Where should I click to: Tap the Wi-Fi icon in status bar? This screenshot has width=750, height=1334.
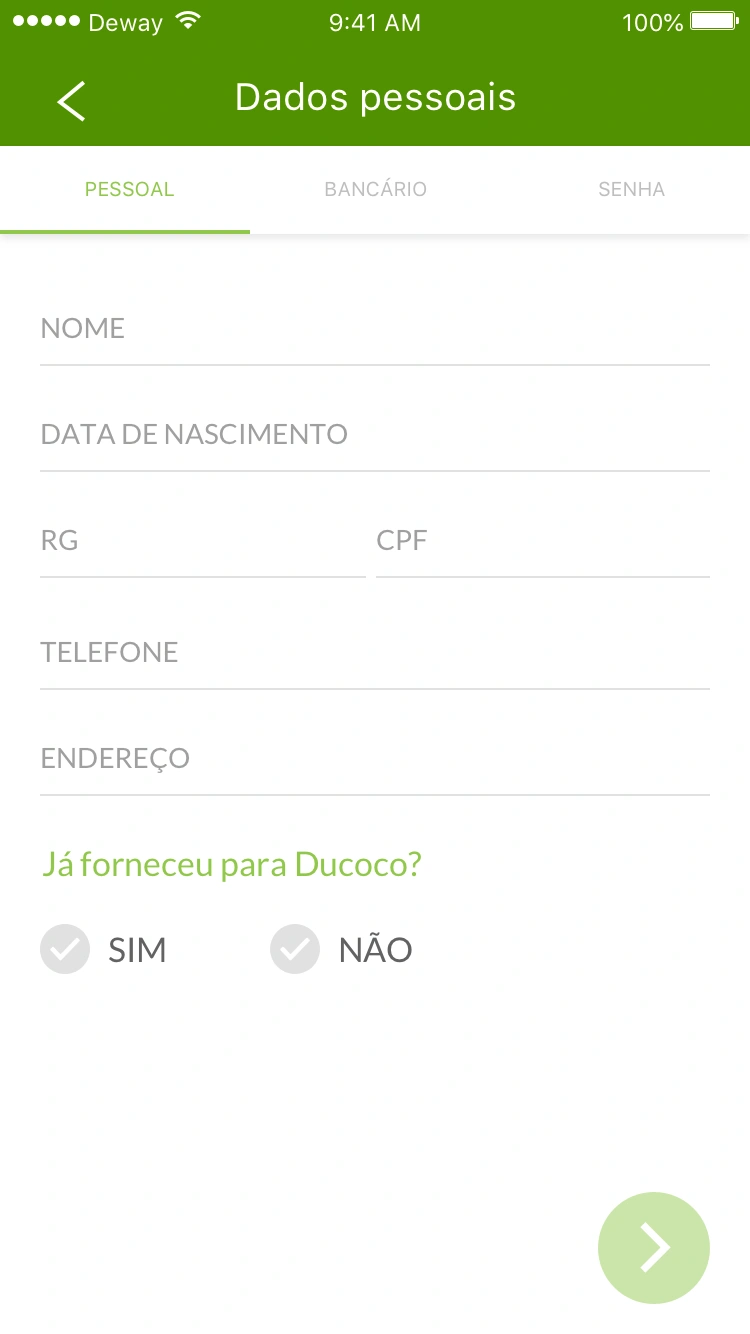187,22
